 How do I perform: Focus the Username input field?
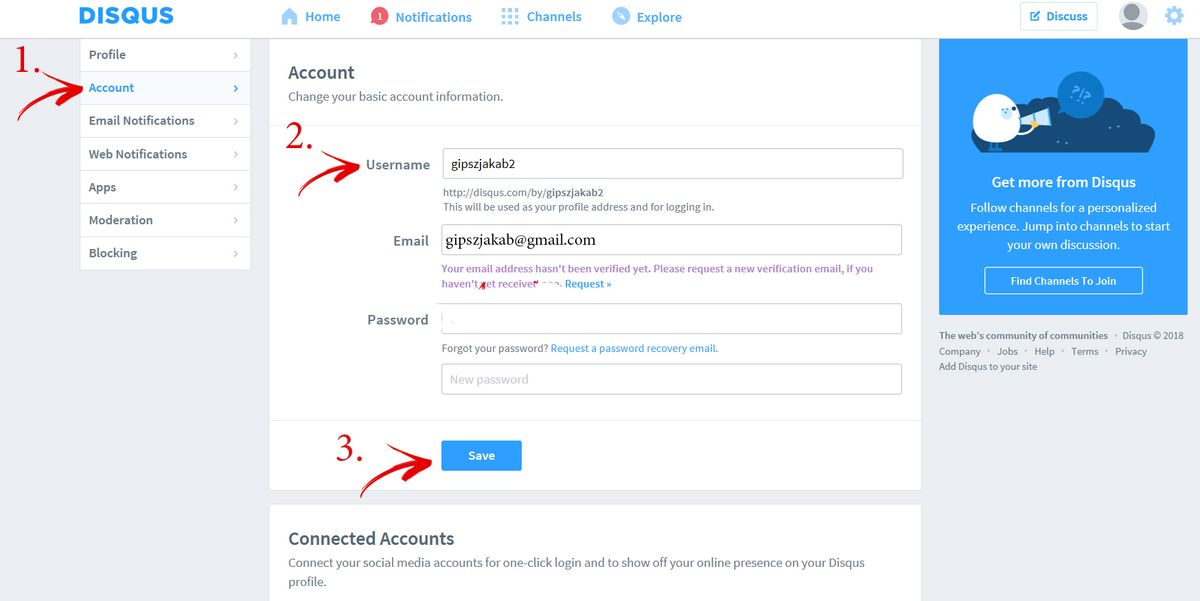click(x=673, y=164)
